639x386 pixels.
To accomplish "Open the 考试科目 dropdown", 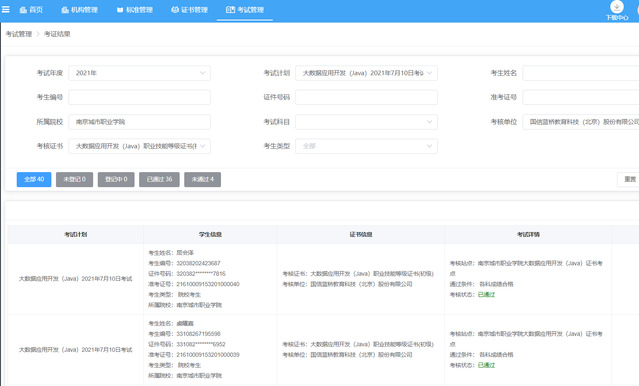I will pyautogui.click(x=366, y=122).
